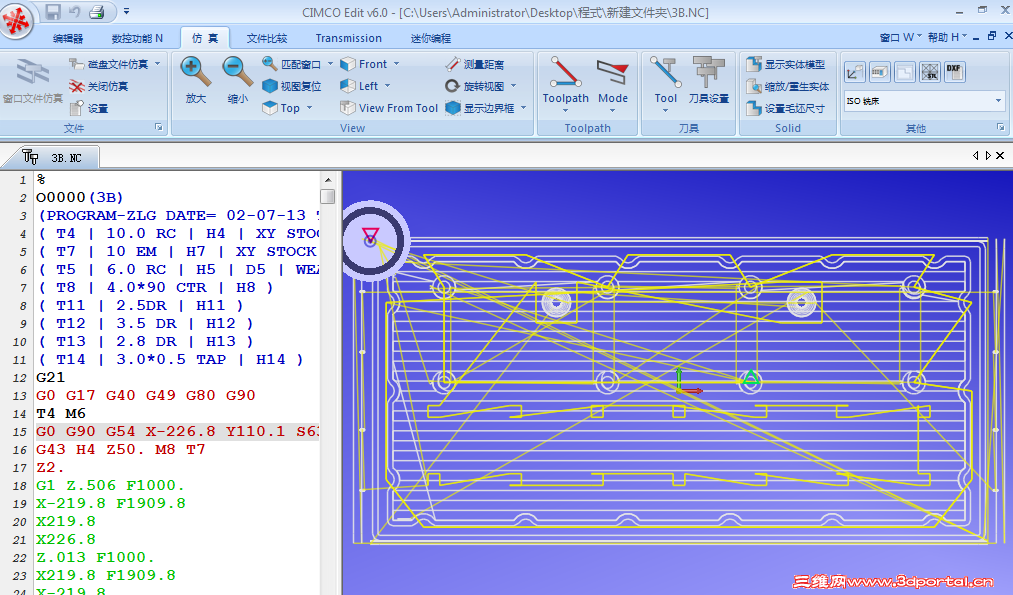Click the CIMCO application logo button
Screen dimensions: 1013x595
pyautogui.click(x=16, y=20)
